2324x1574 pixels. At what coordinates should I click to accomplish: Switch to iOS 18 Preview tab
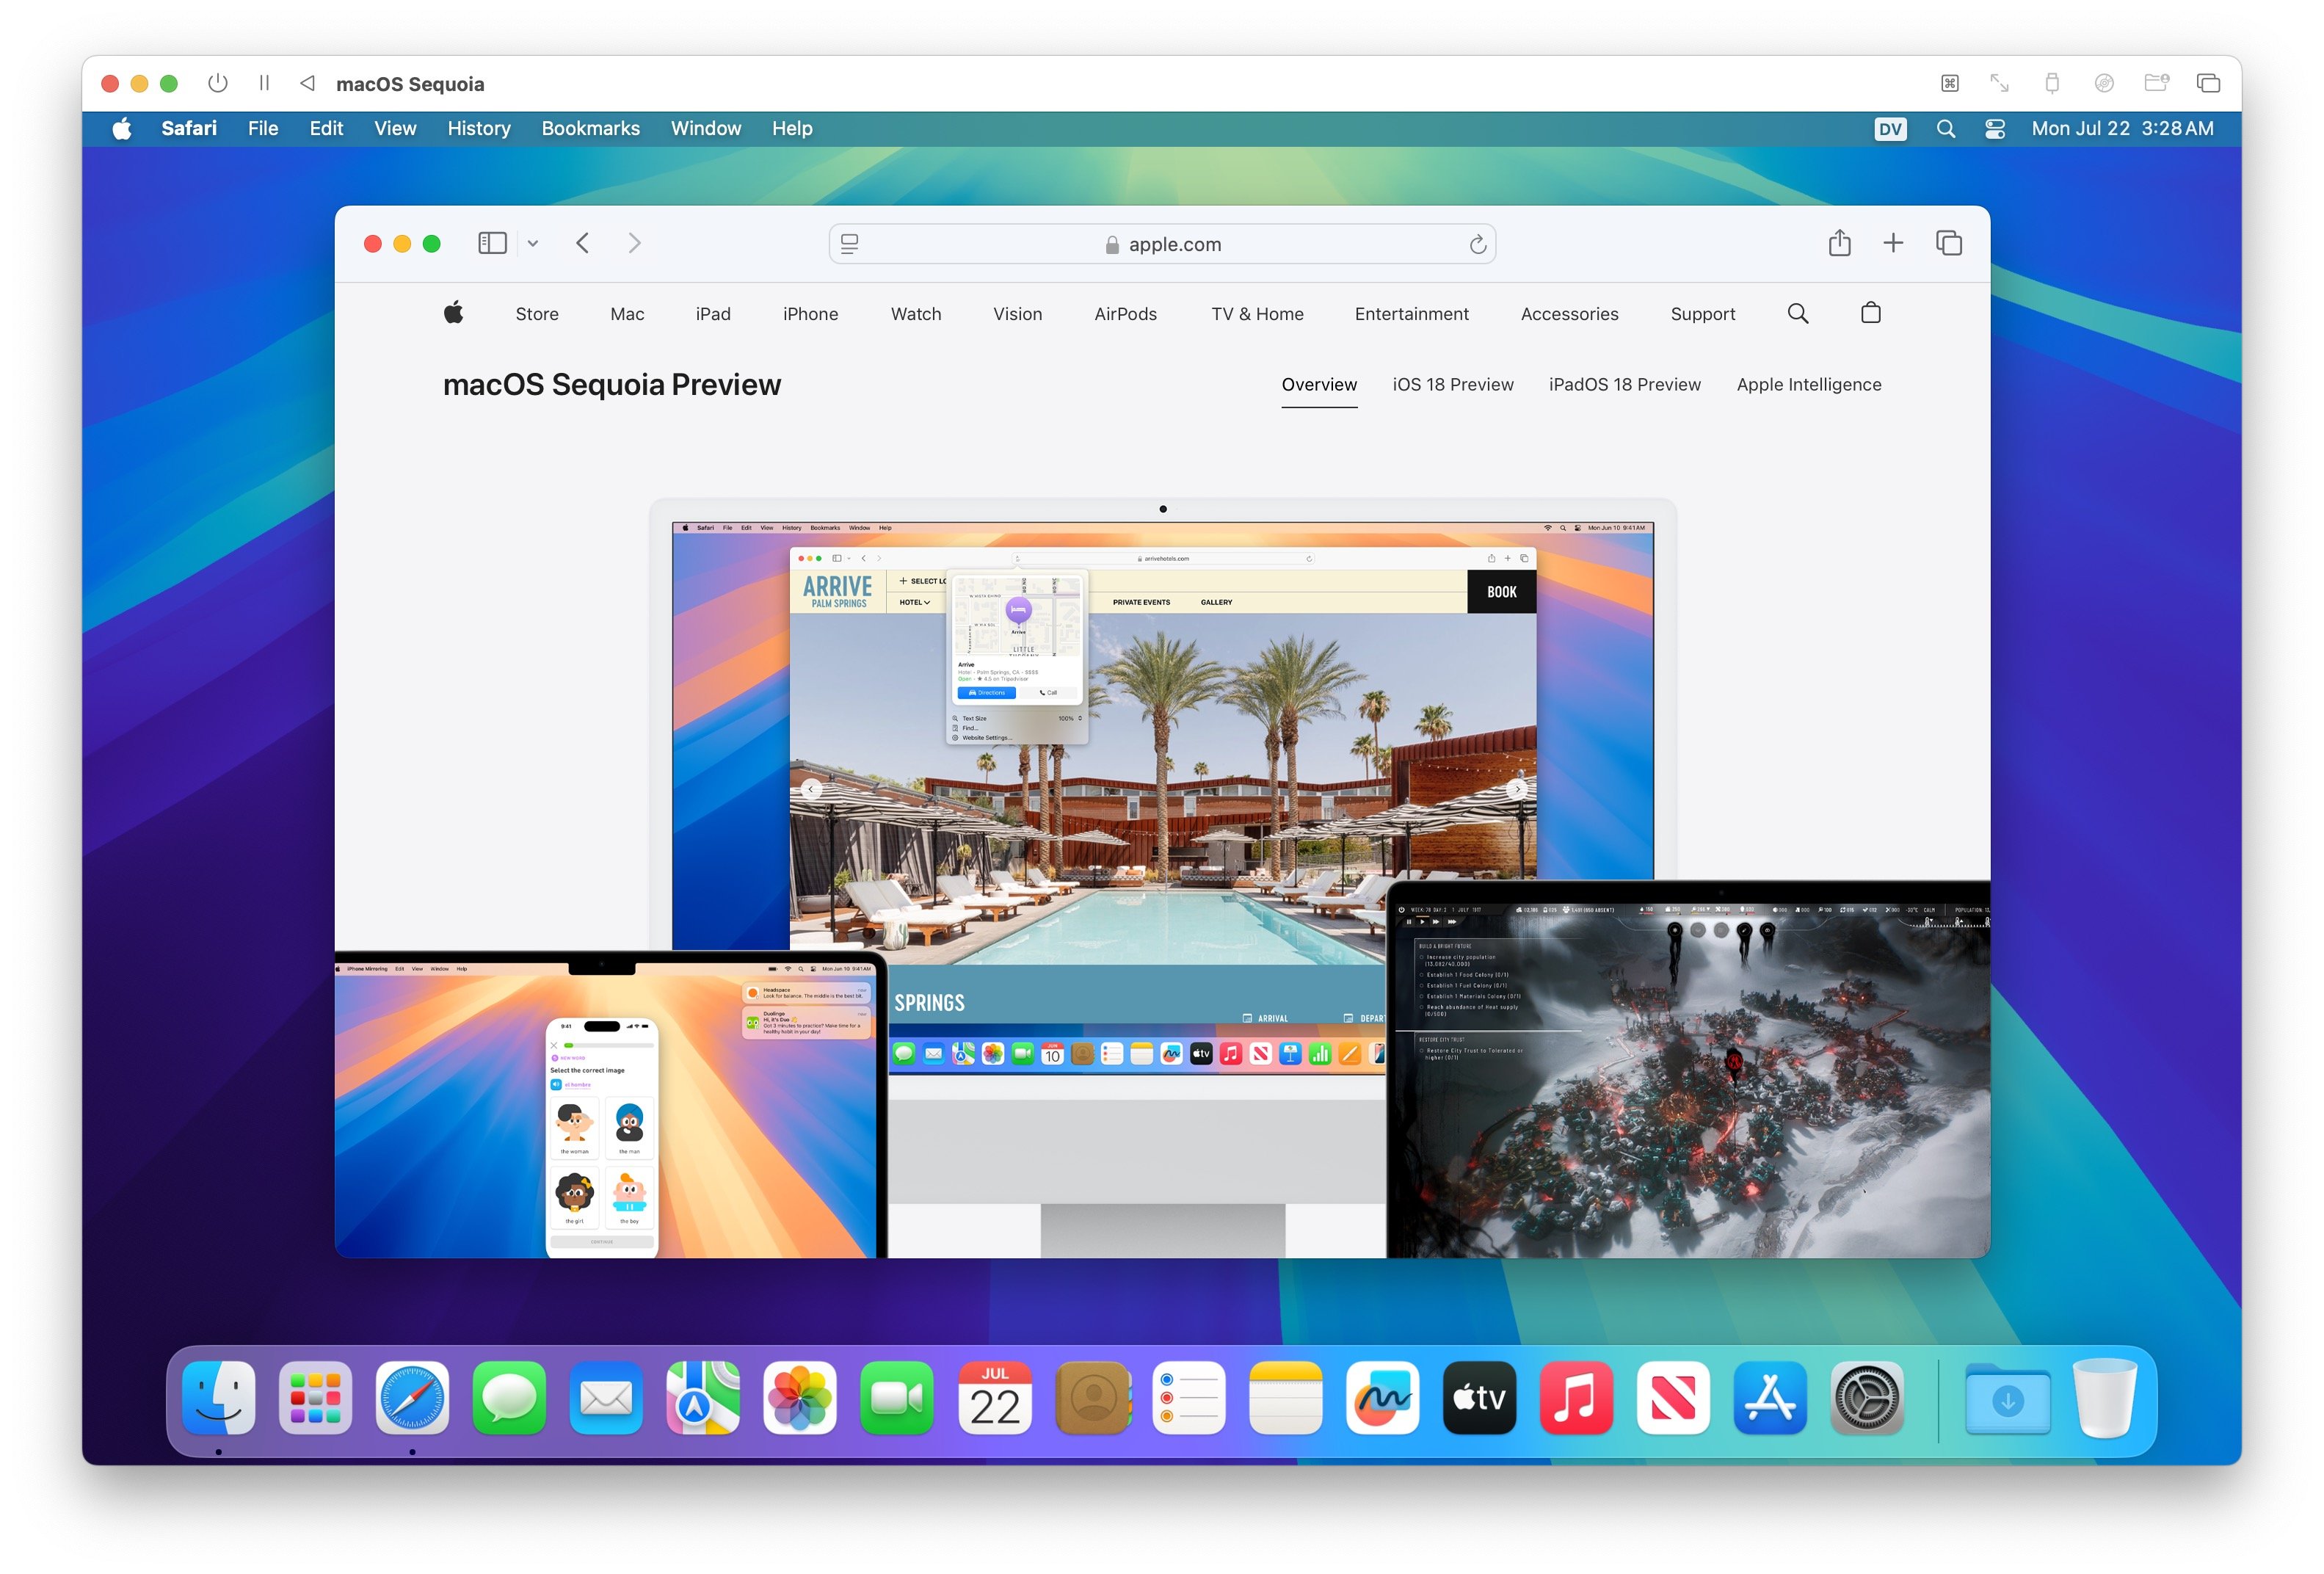click(x=1452, y=384)
